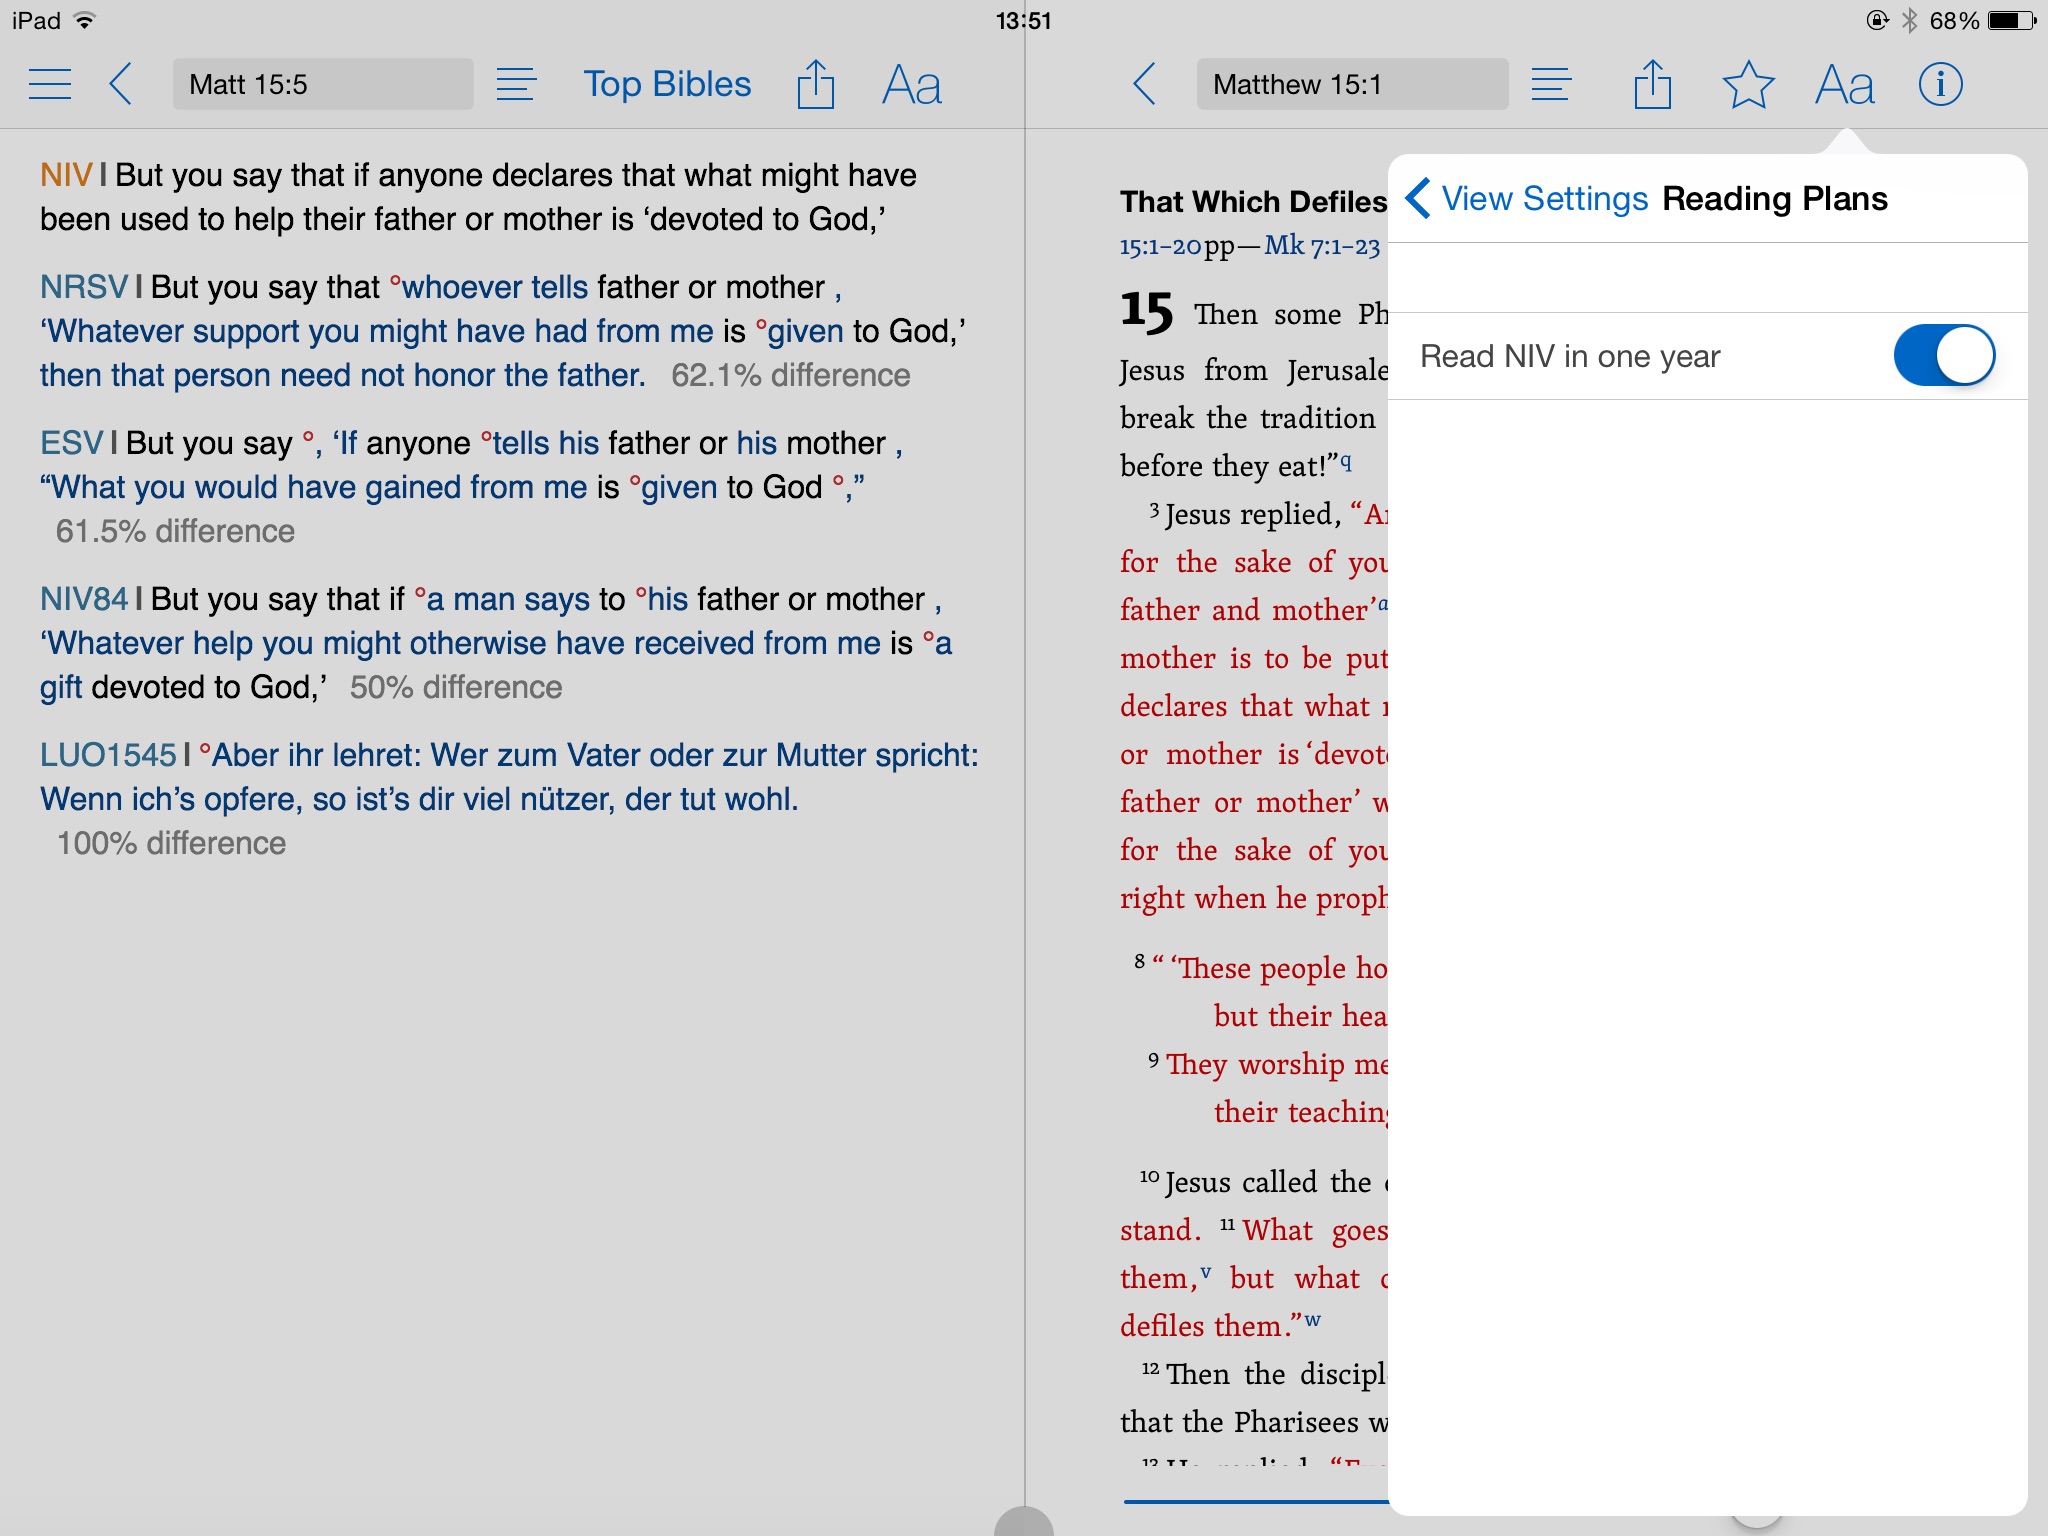
Task: Tap 'Wenn ich's opfere' in LUO1545 verse
Action: tap(169, 799)
